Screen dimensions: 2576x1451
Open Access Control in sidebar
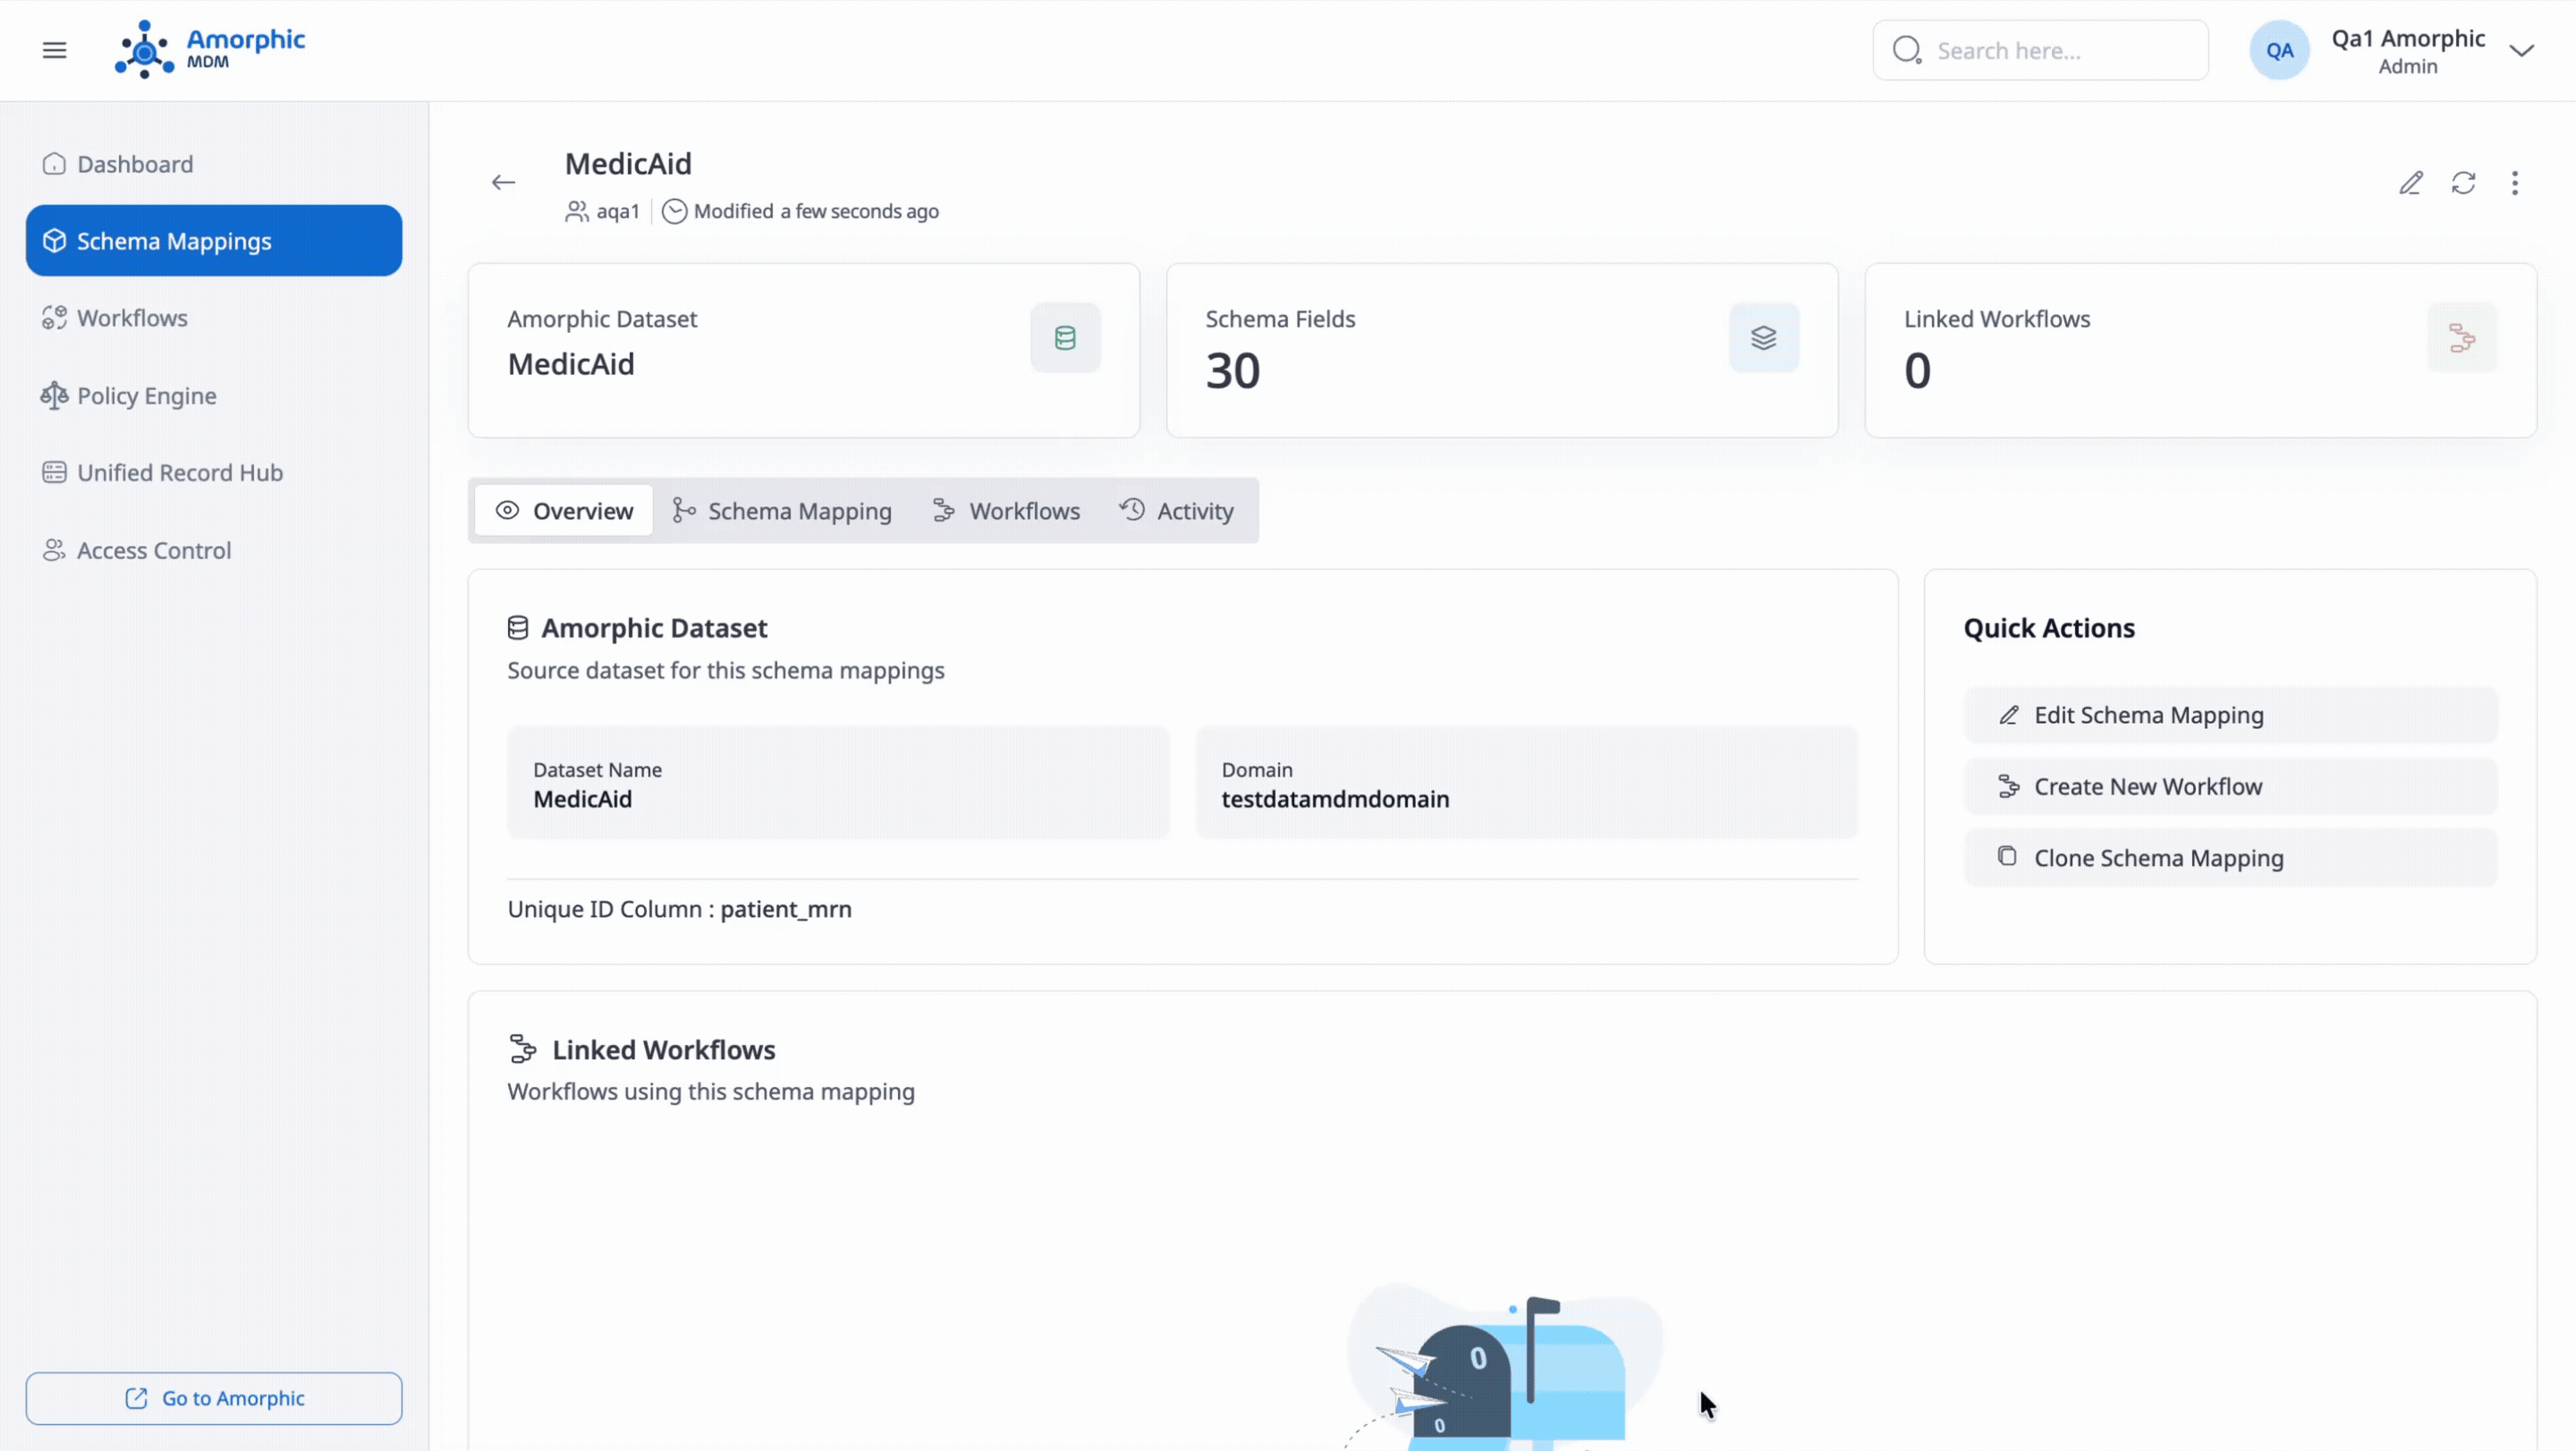click(214, 550)
